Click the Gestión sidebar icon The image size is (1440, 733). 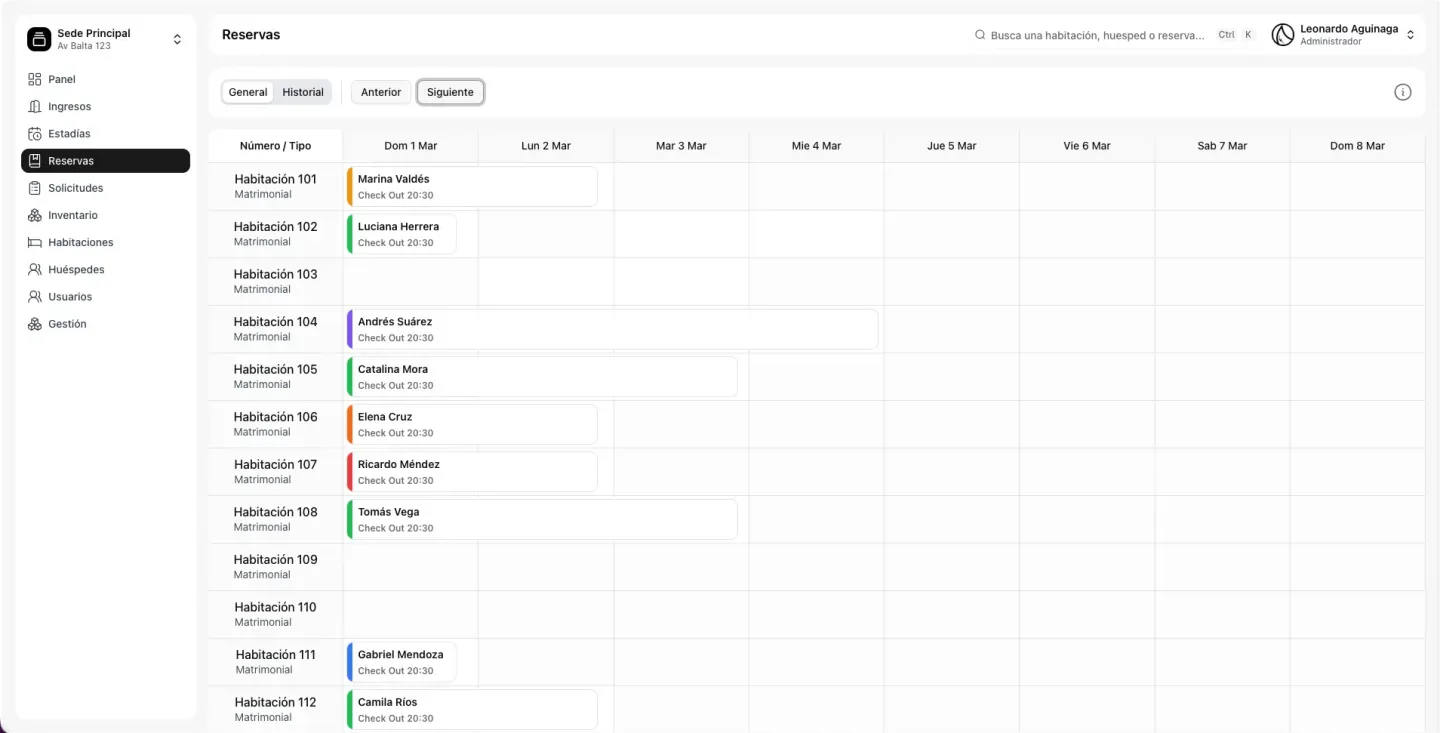pyautogui.click(x=35, y=324)
